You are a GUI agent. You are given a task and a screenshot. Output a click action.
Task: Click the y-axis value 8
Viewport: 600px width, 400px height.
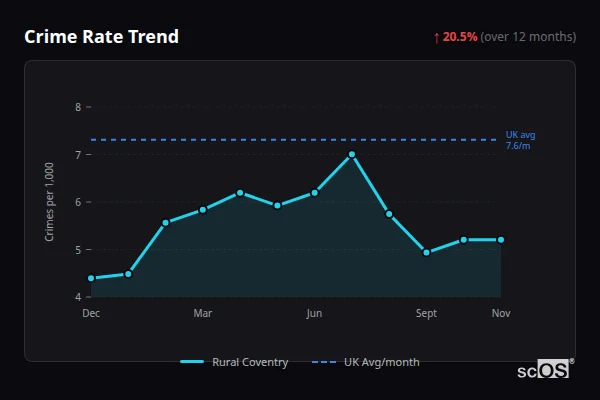[x=78, y=107]
